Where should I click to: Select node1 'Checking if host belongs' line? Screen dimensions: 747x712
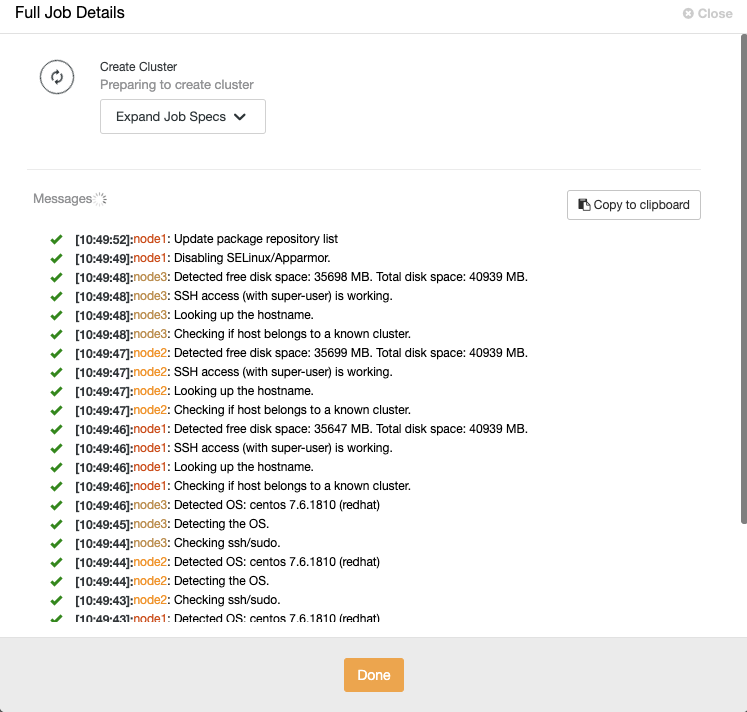pyautogui.click(x=242, y=486)
